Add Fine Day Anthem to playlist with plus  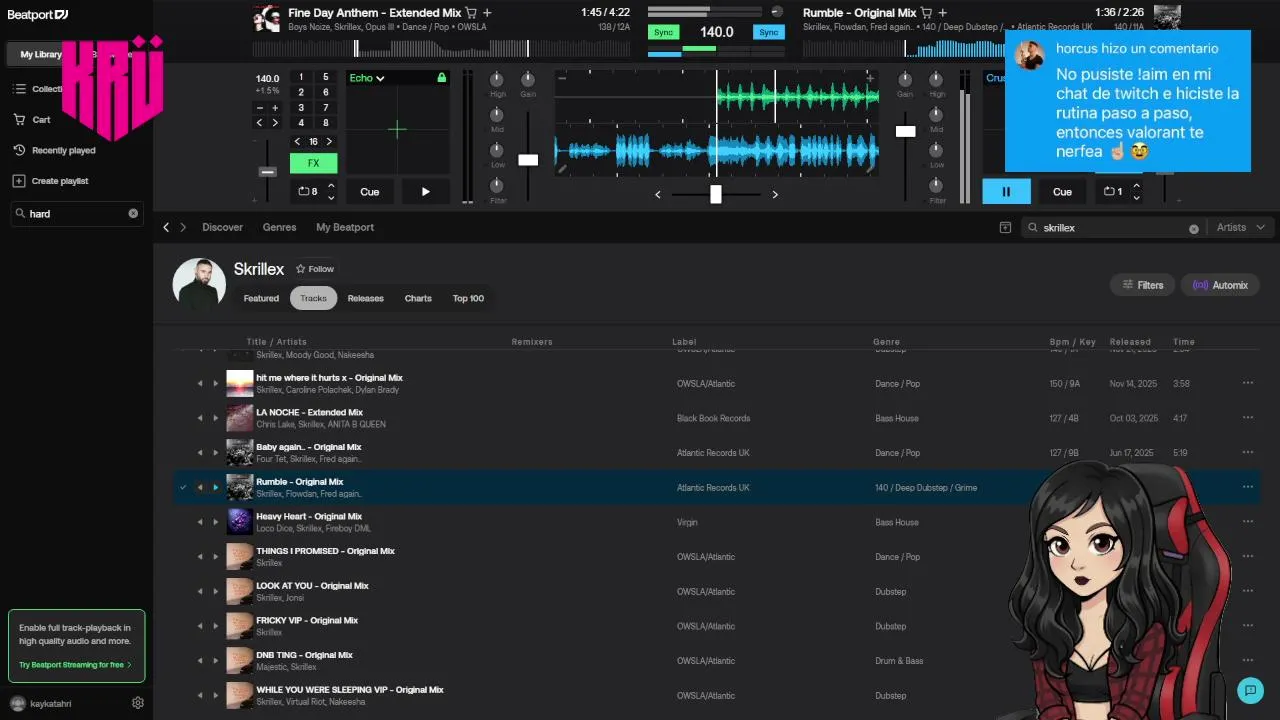tap(487, 13)
